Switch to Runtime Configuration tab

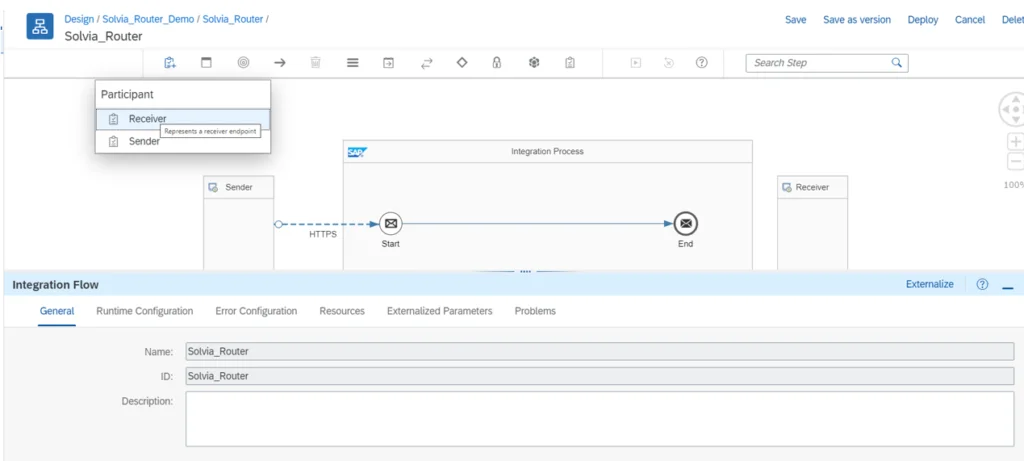click(x=144, y=311)
